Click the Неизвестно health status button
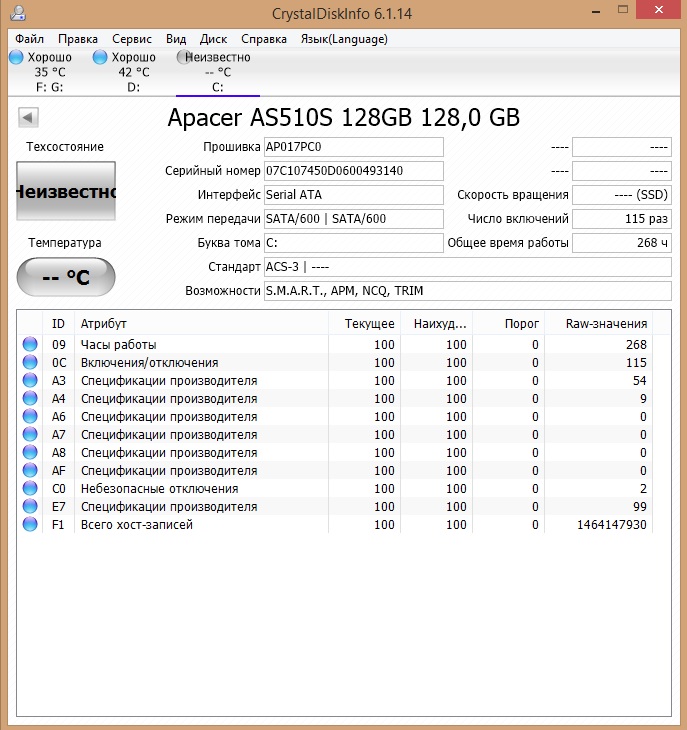687x730 pixels. (66, 191)
